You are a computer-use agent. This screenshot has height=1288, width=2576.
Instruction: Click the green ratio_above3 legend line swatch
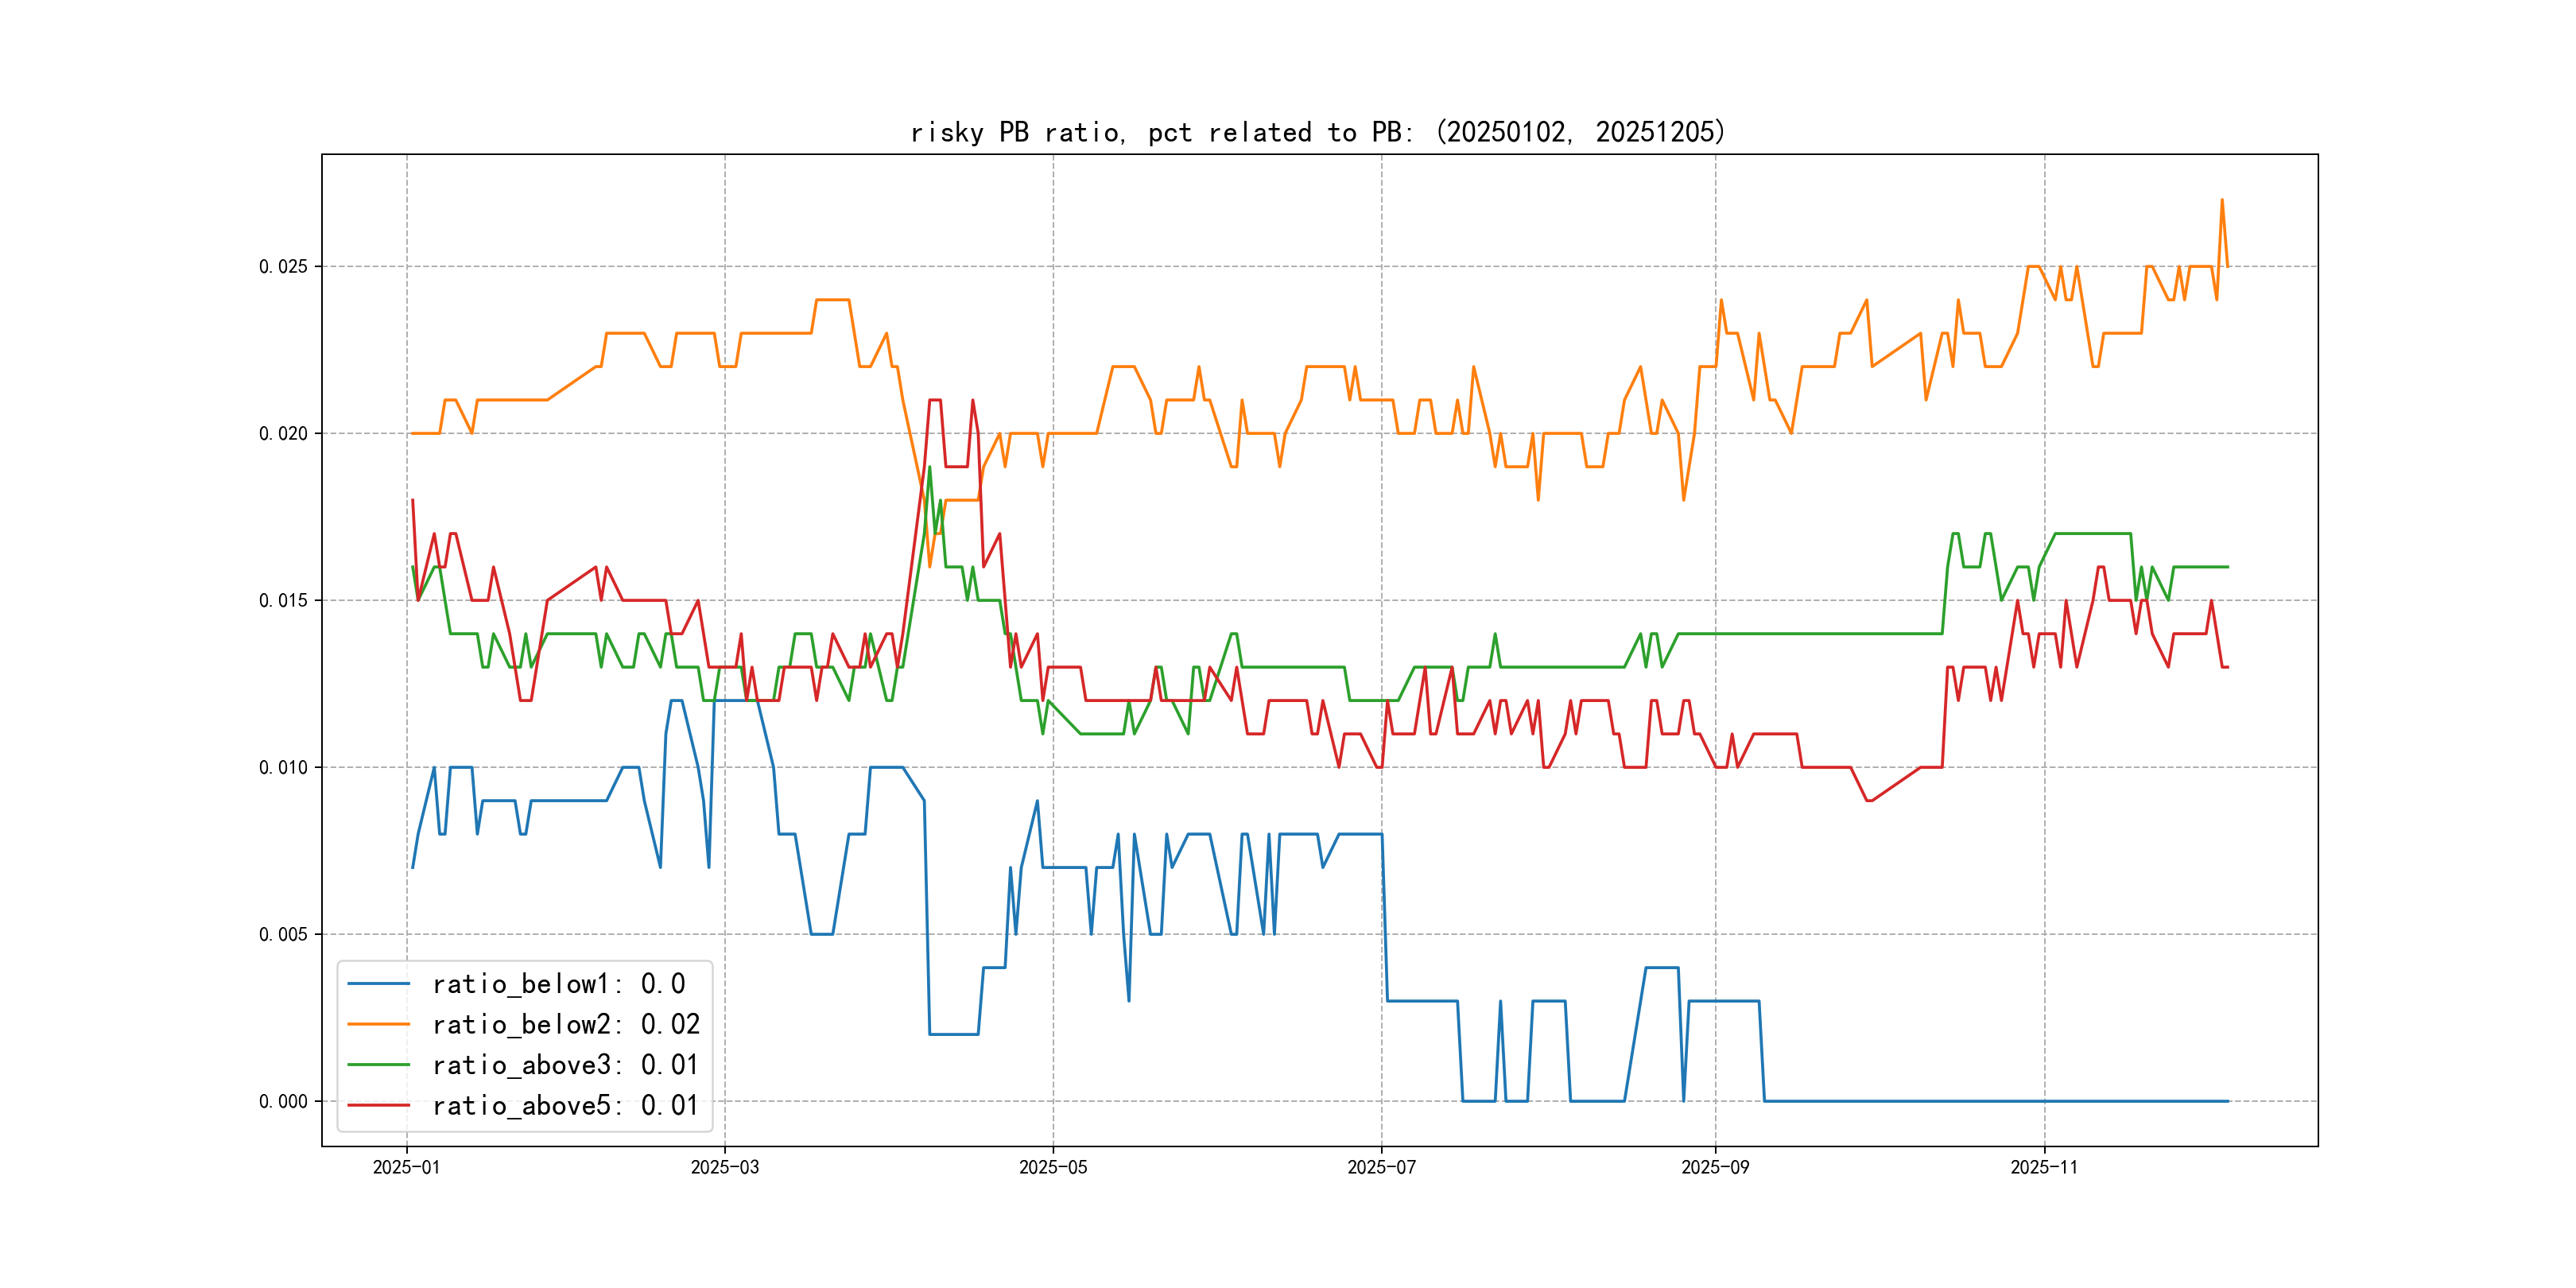coord(378,1065)
